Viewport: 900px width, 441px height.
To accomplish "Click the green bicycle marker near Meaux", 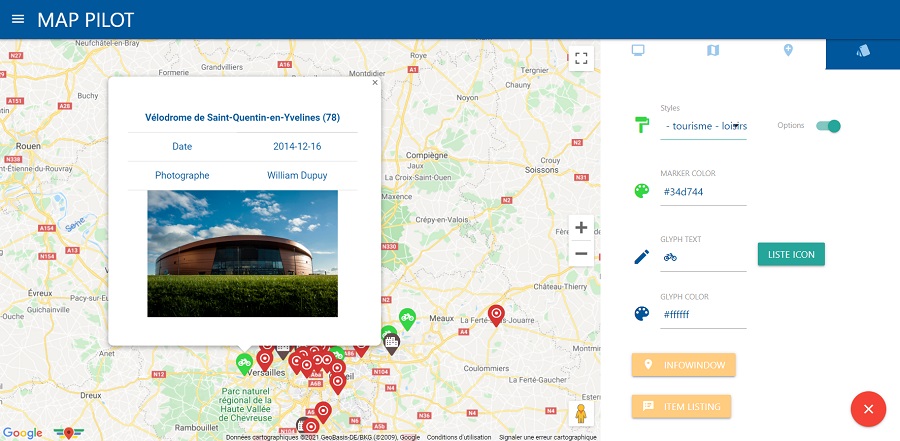I will pyautogui.click(x=407, y=318).
